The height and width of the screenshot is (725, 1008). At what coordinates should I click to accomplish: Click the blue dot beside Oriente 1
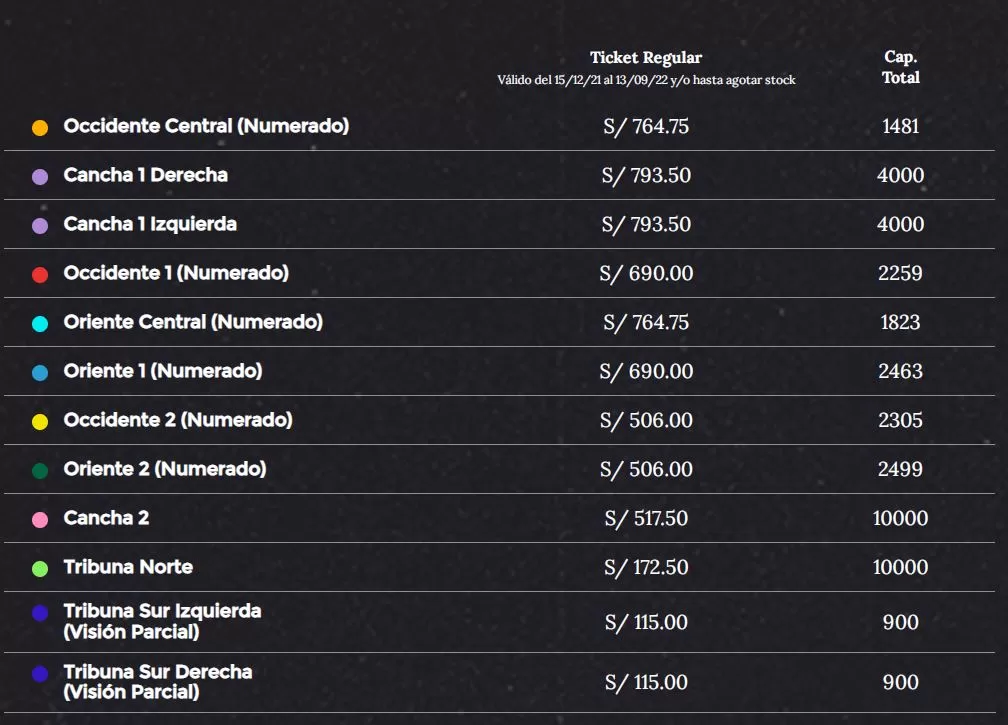coord(40,373)
